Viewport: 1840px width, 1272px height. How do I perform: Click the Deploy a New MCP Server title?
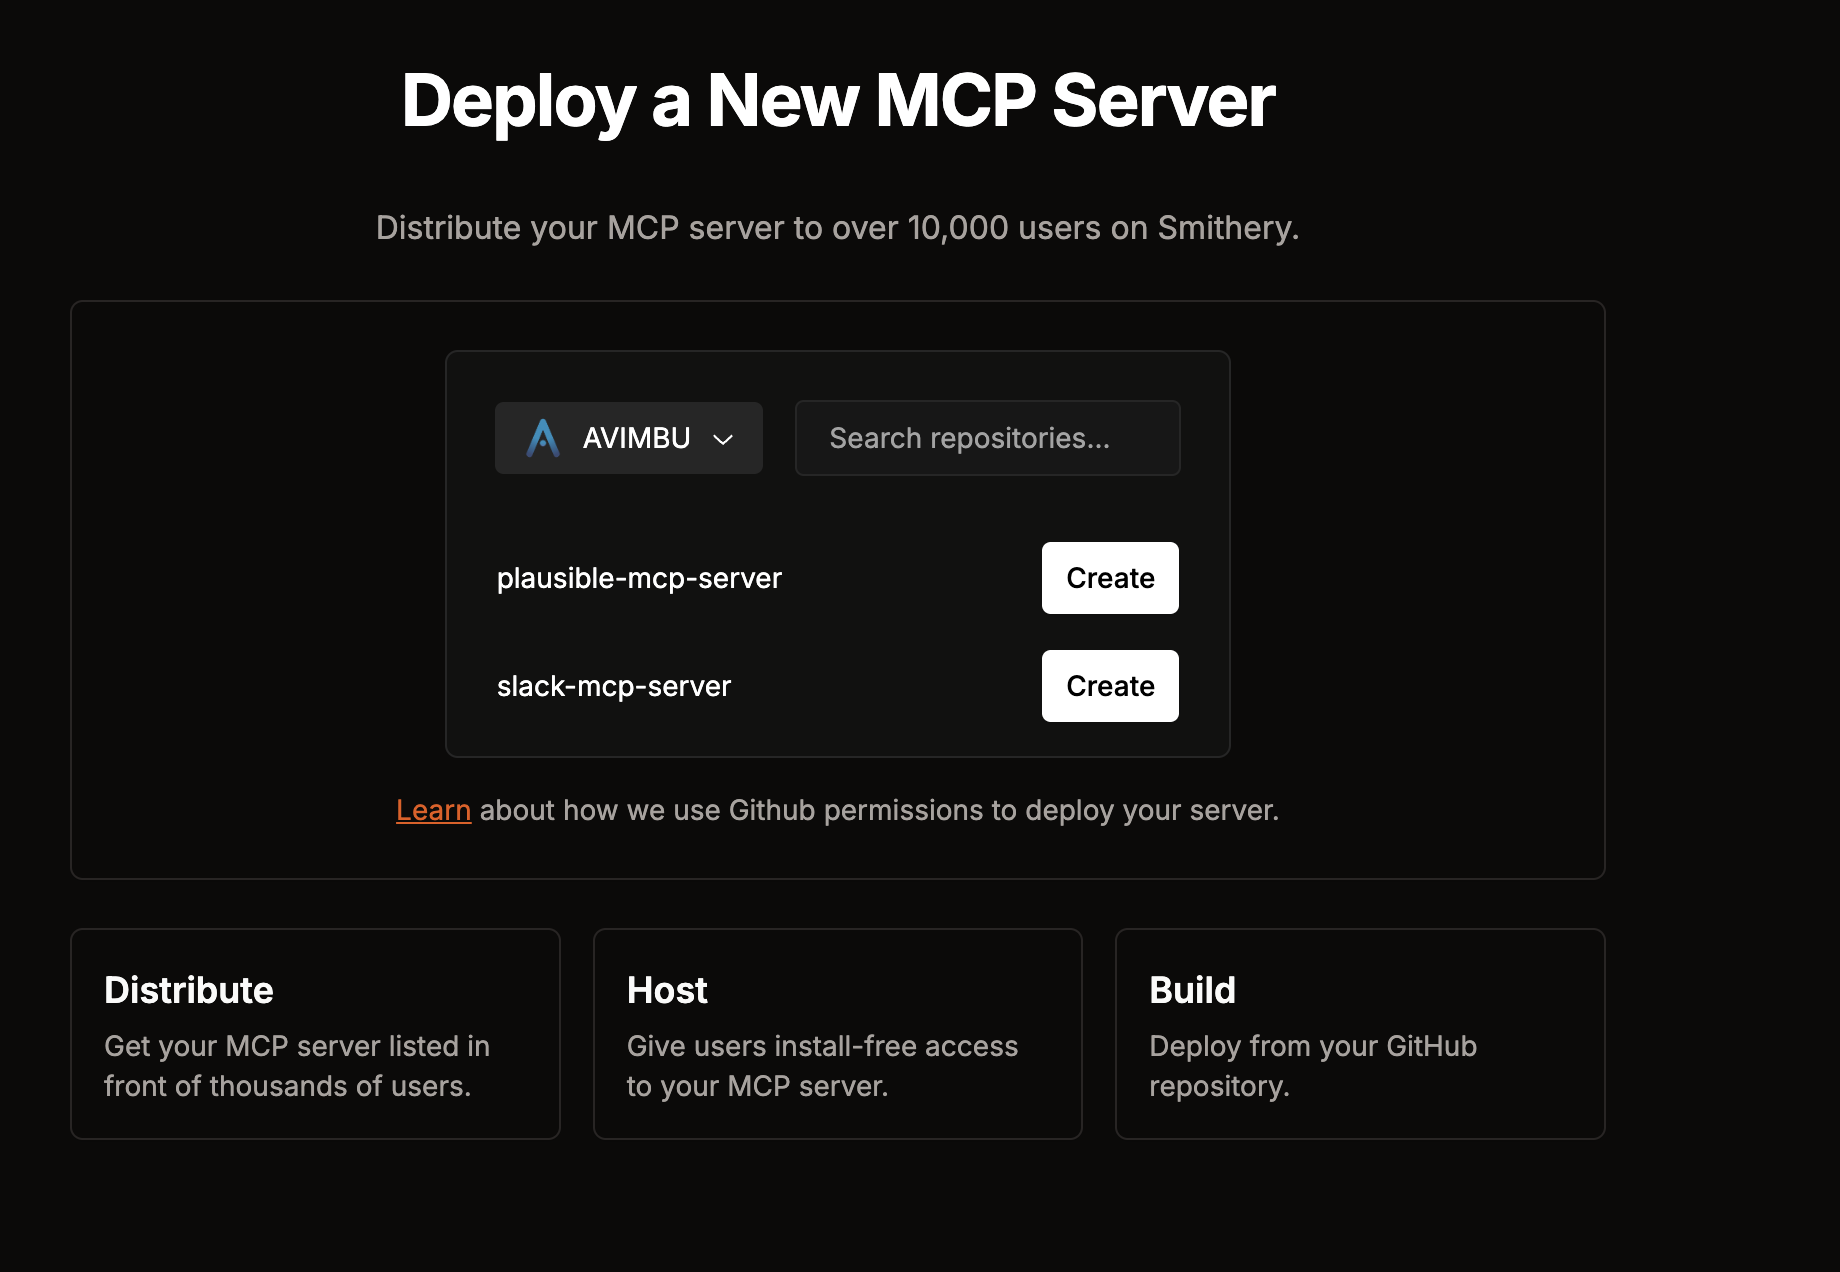click(838, 101)
